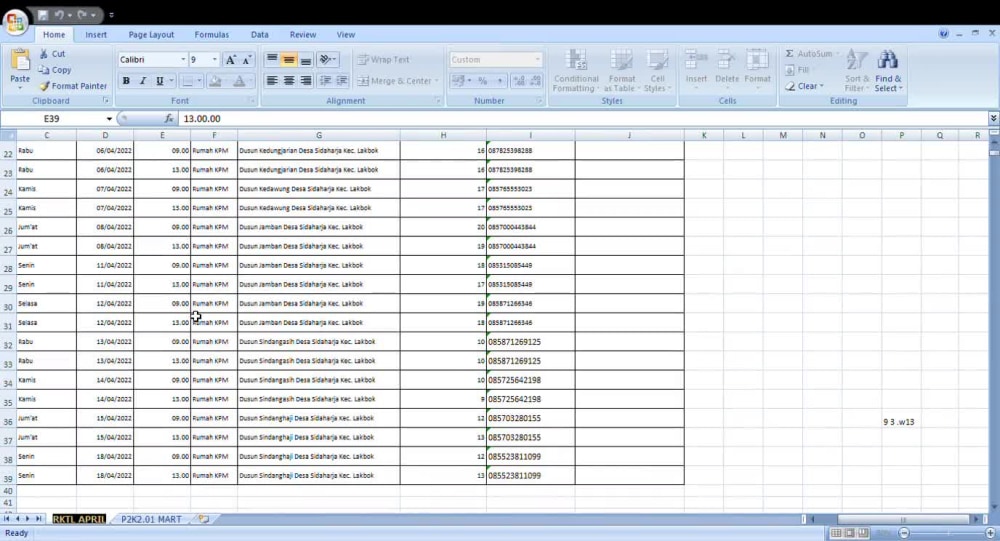Expand the formula bar
The height and width of the screenshot is (541, 1000).
tap(993, 118)
